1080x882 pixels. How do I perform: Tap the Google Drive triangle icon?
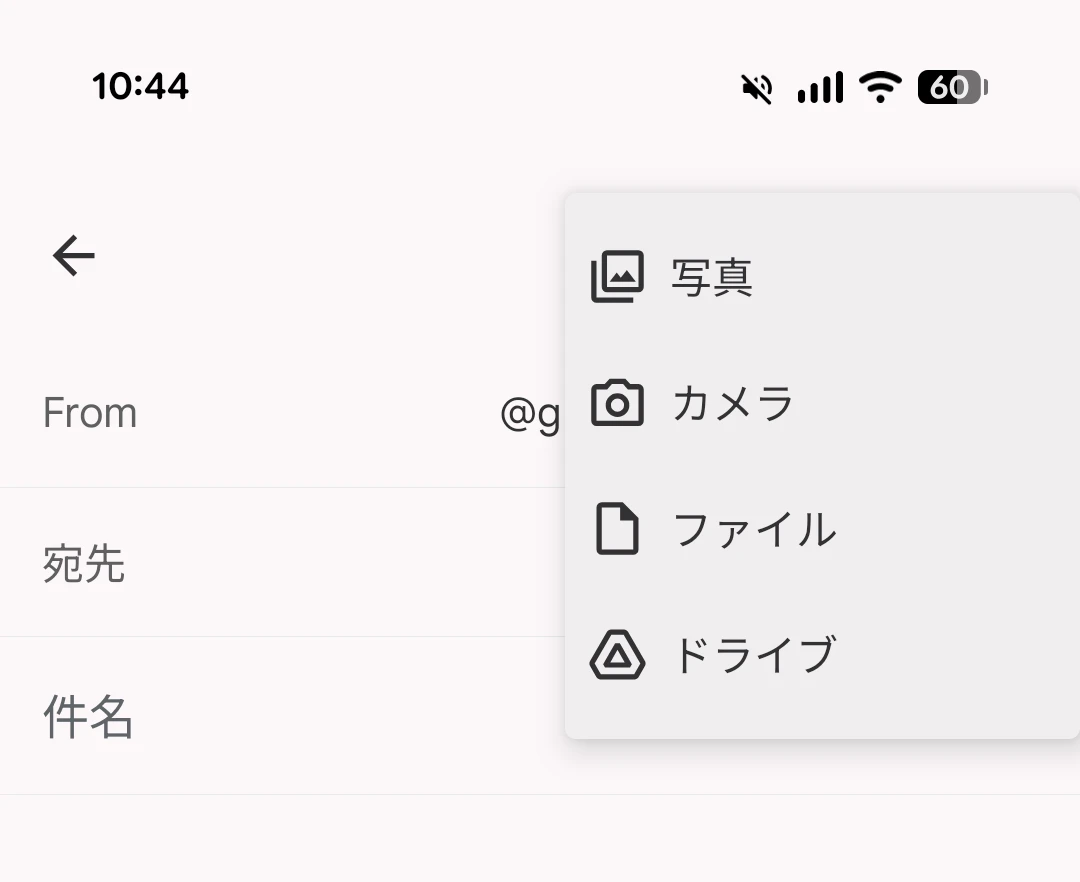(x=617, y=656)
